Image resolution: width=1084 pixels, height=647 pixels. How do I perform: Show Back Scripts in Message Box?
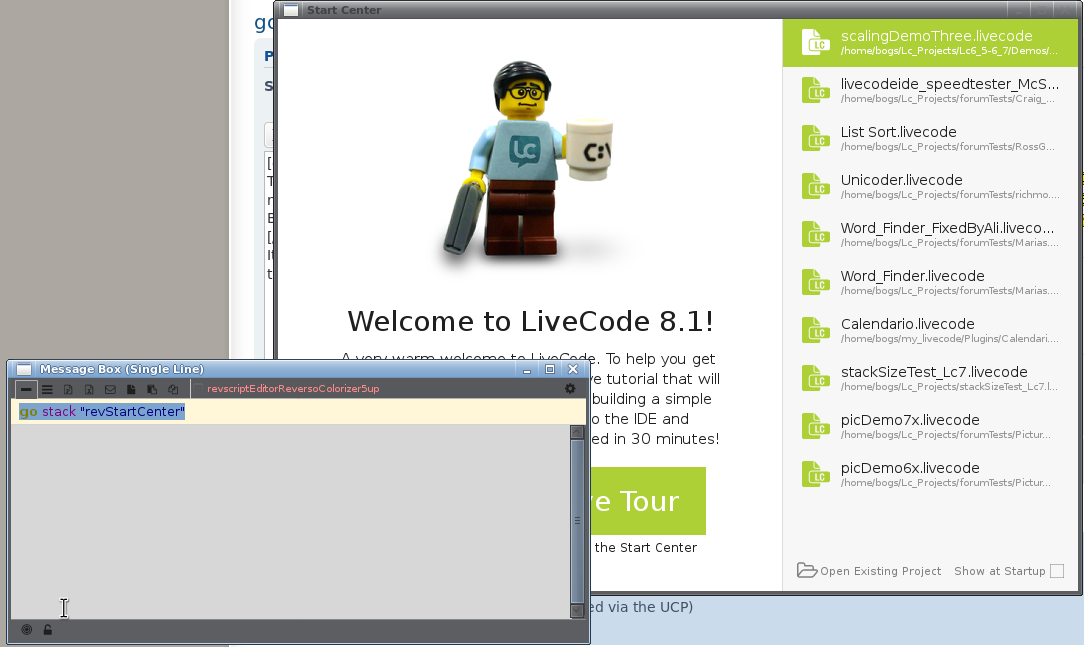(x=152, y=389)
